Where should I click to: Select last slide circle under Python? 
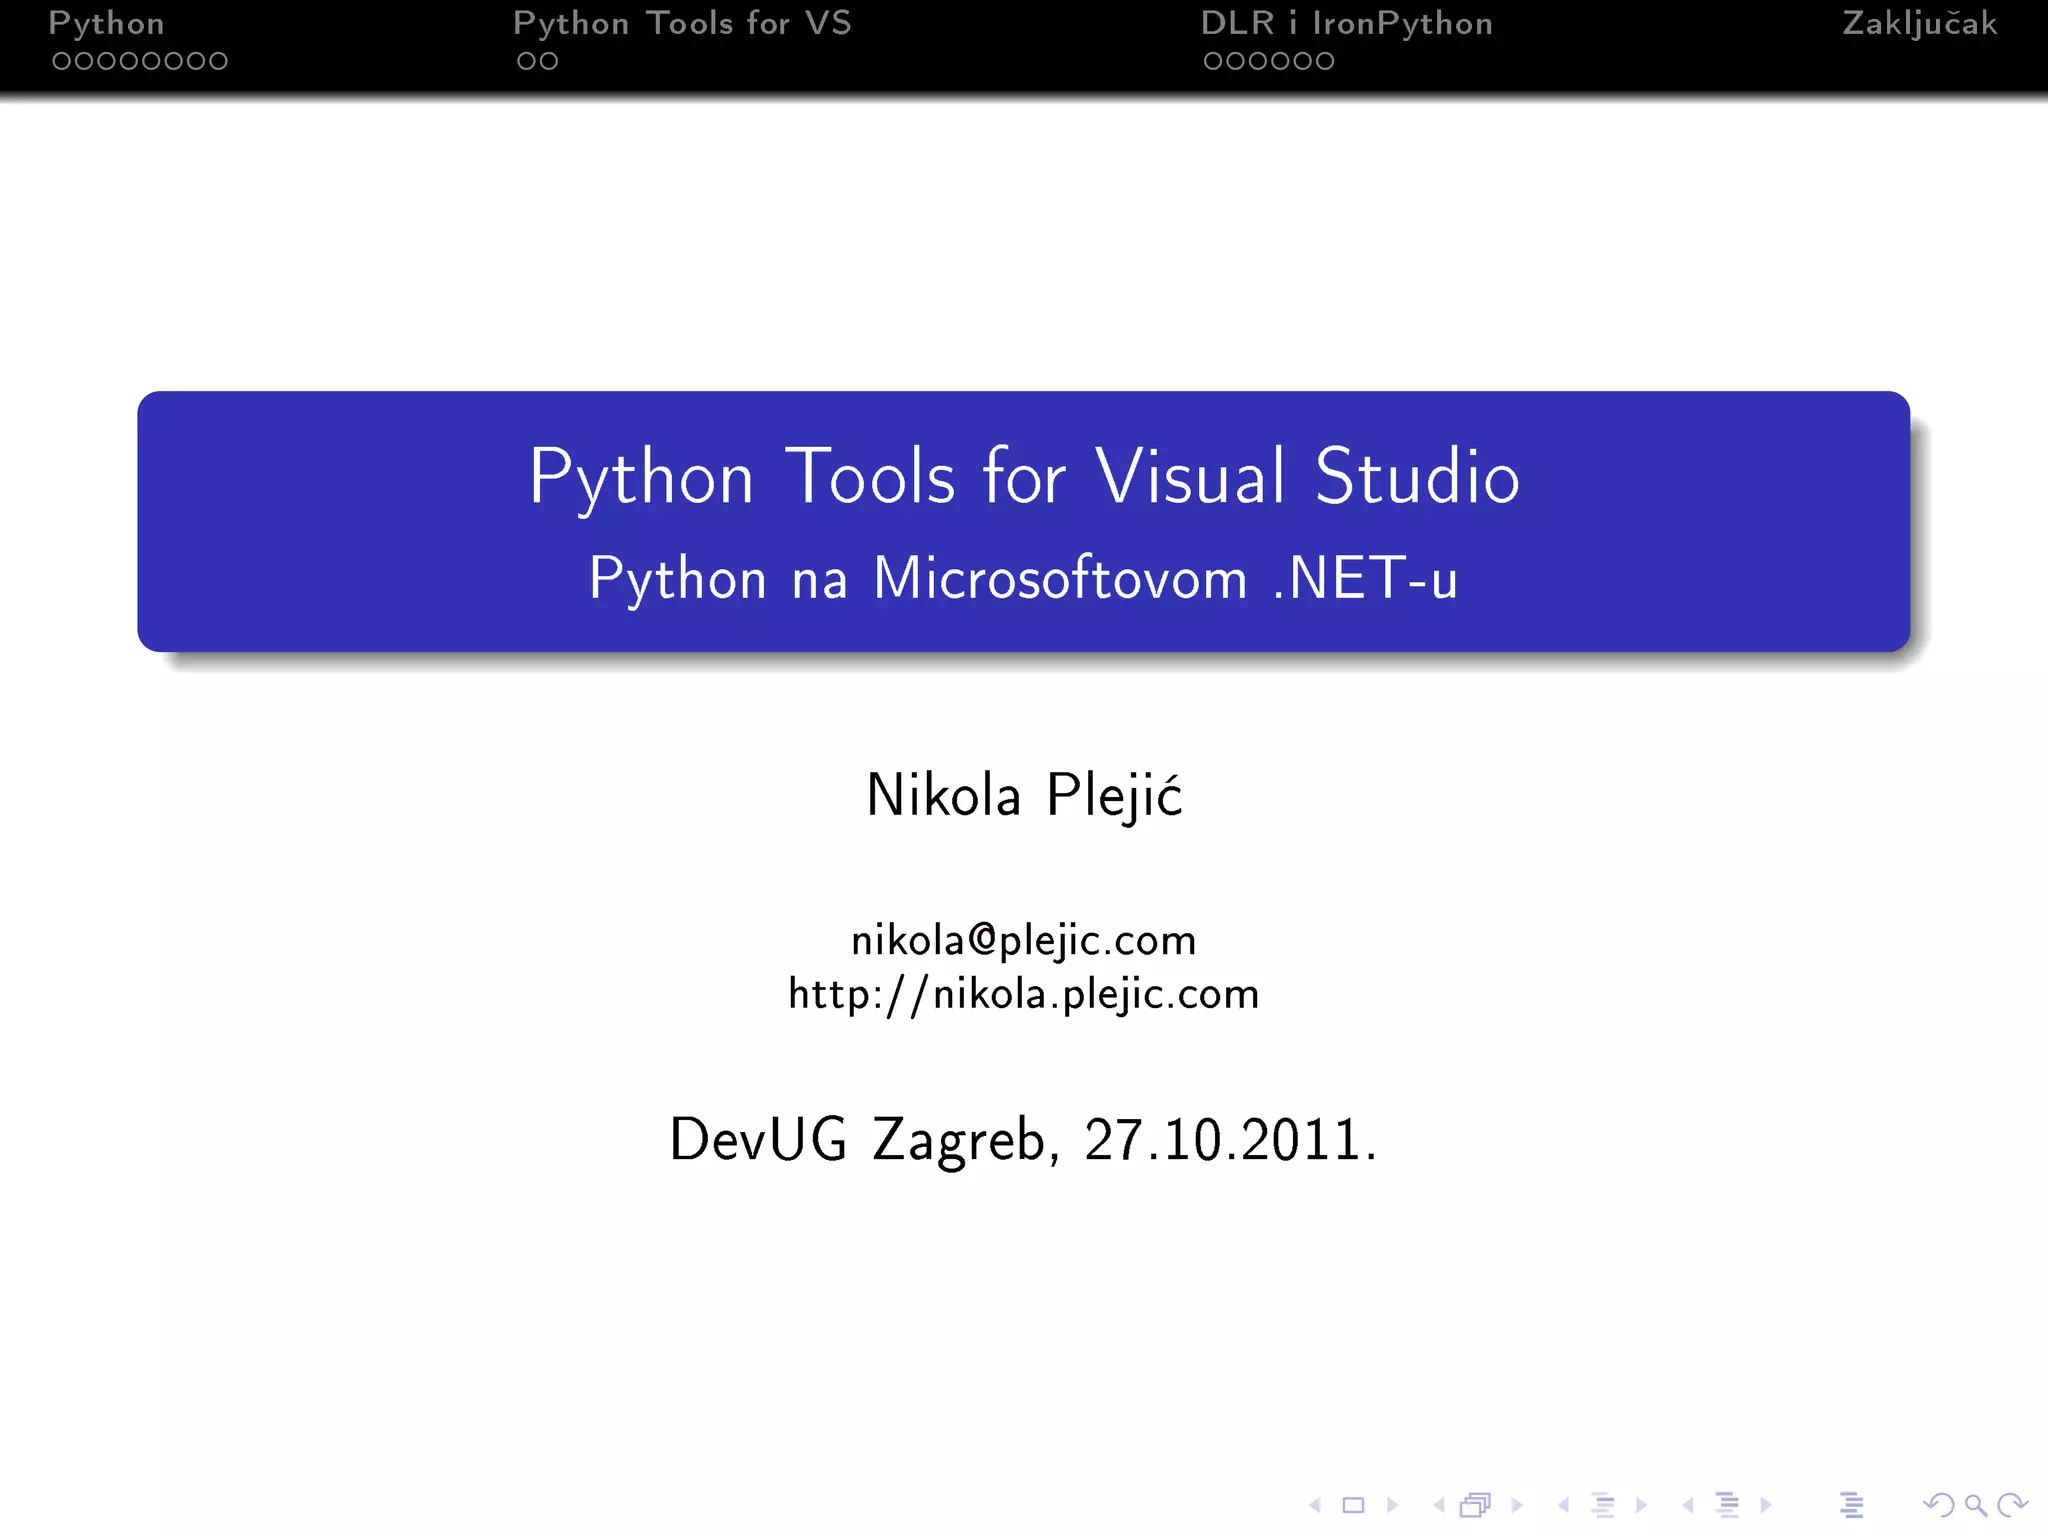pos(218,61)
